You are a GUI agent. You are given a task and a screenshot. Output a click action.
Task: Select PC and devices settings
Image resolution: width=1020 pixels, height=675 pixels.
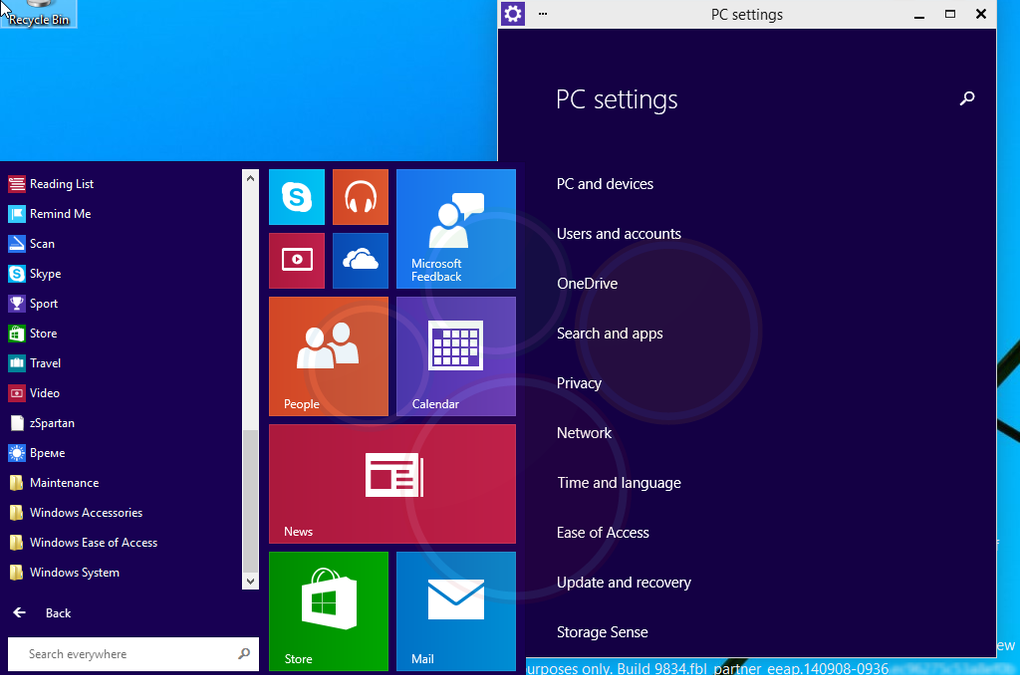[605, 184]
